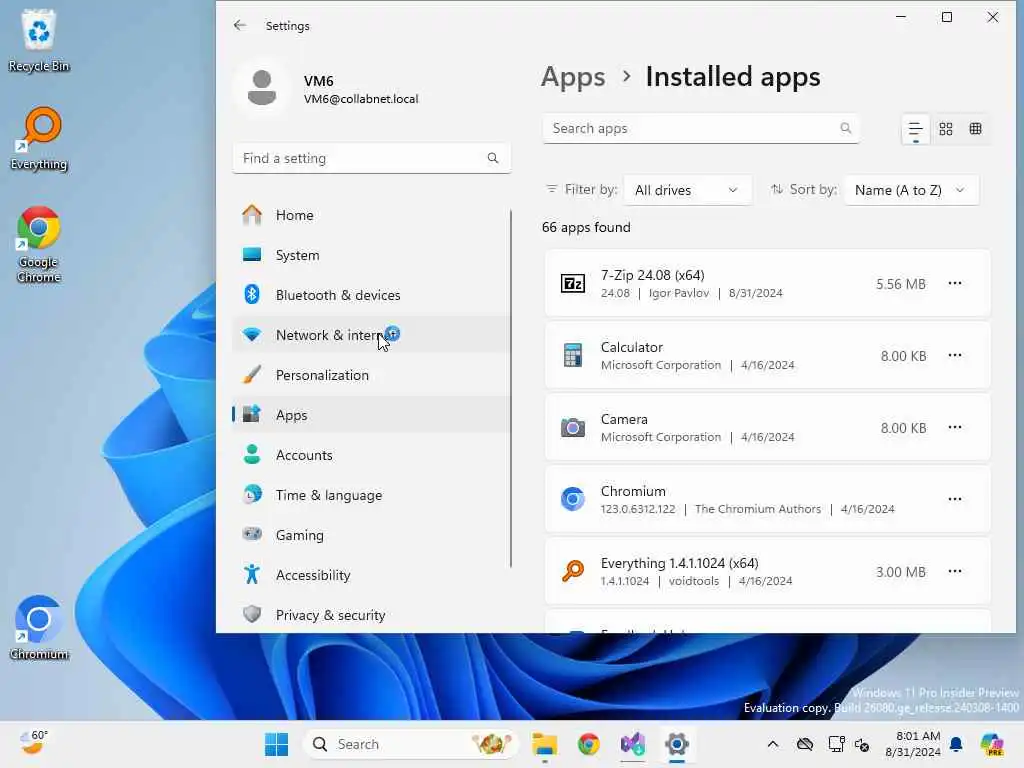Open Accessibility settings
This screenshot has height=768, width=1024.
[x=372, y=575]
